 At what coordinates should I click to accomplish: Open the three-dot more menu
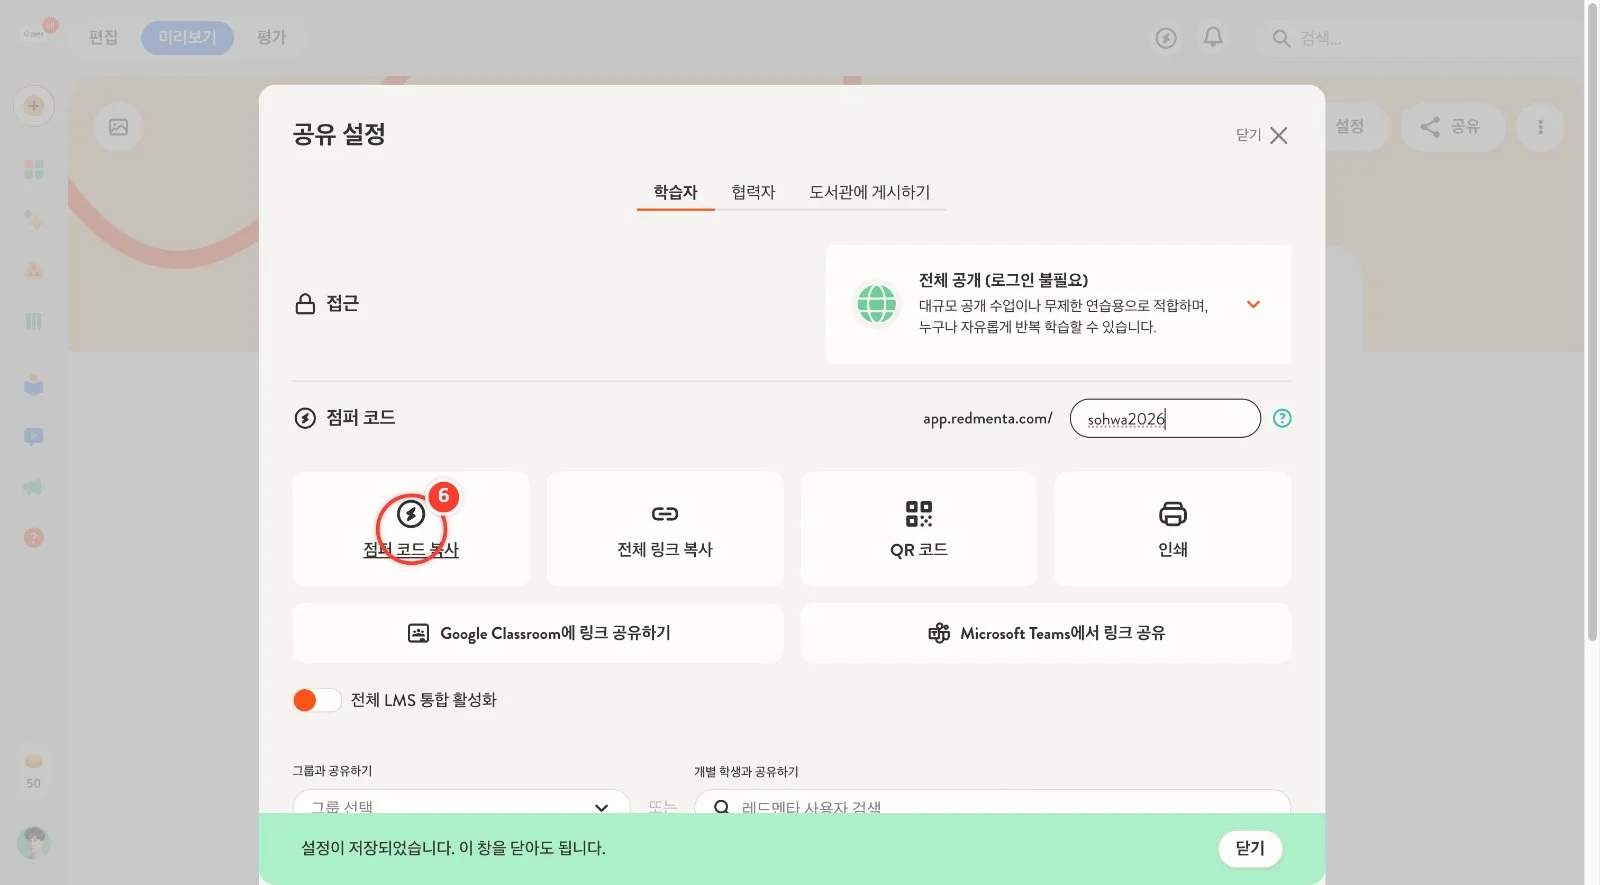pyautogui.click(x=1540, y=127)
